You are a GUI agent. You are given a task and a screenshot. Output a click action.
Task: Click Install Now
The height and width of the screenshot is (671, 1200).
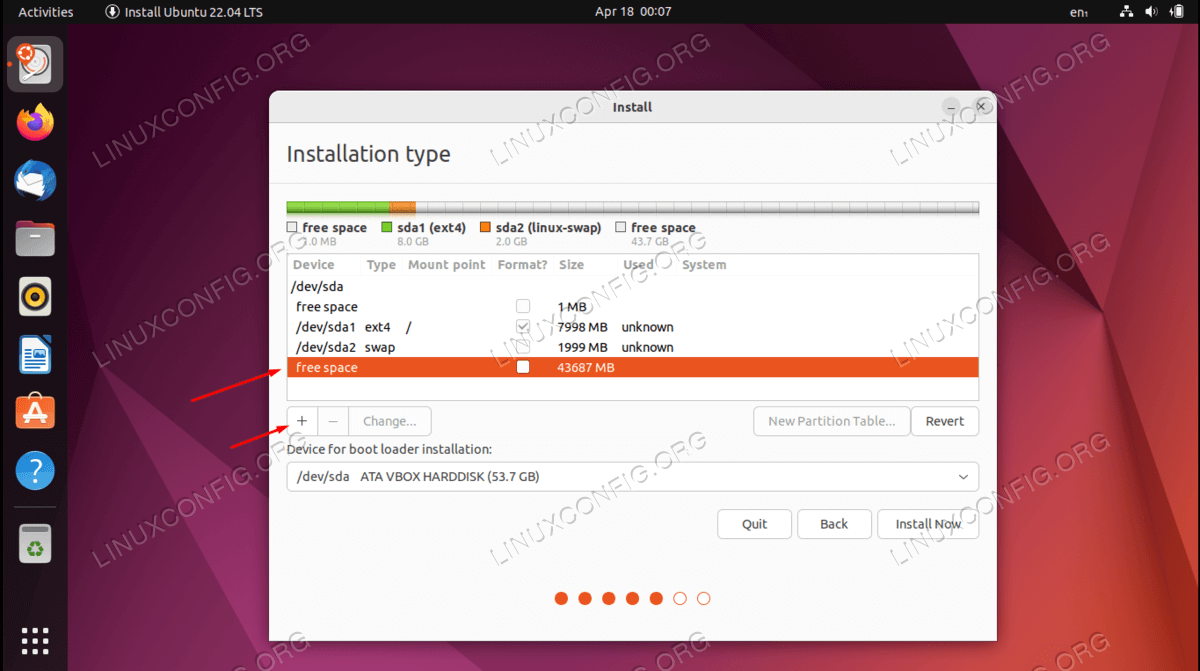pos(928,524)
